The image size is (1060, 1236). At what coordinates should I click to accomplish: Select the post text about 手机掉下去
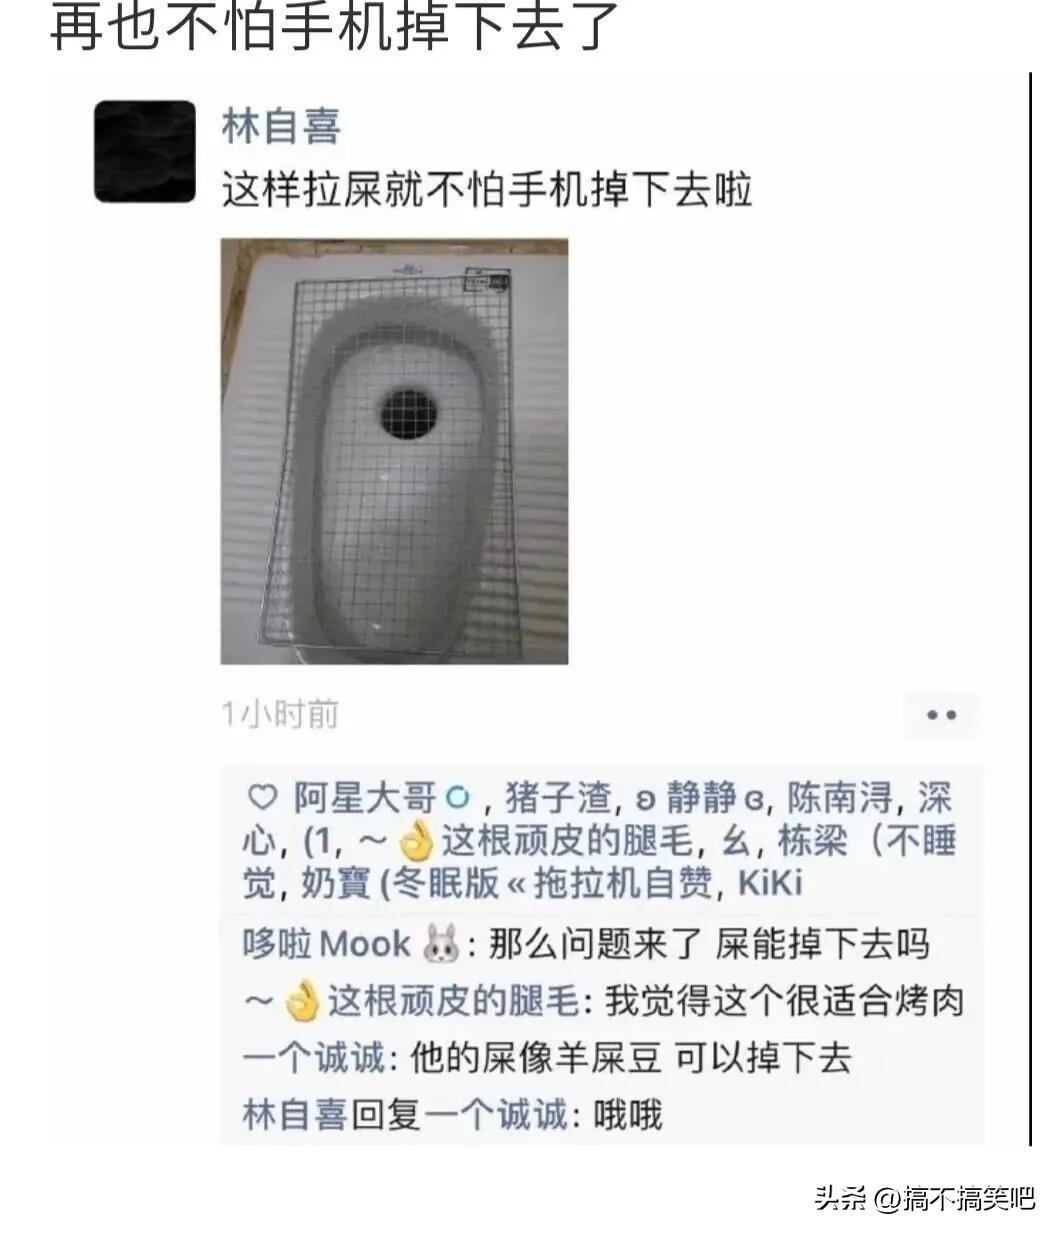pos(487,187)
